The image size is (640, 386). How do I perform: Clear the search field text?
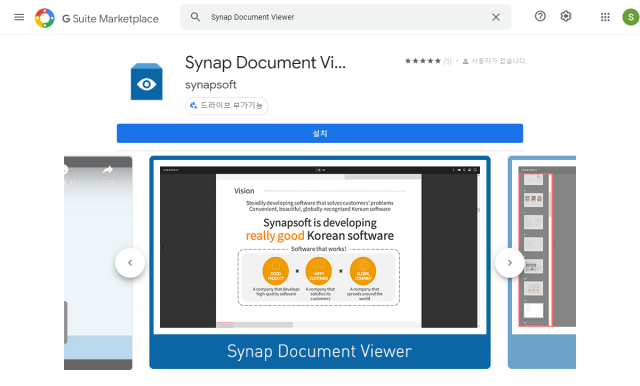point(496,17)
